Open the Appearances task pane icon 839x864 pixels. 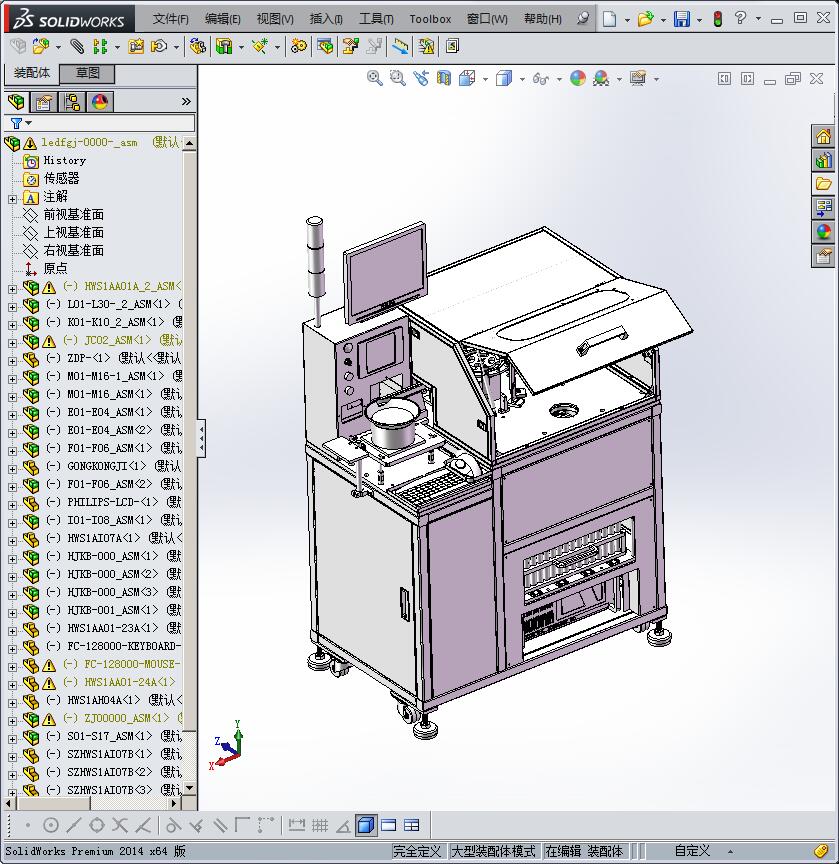coord(824,232)
